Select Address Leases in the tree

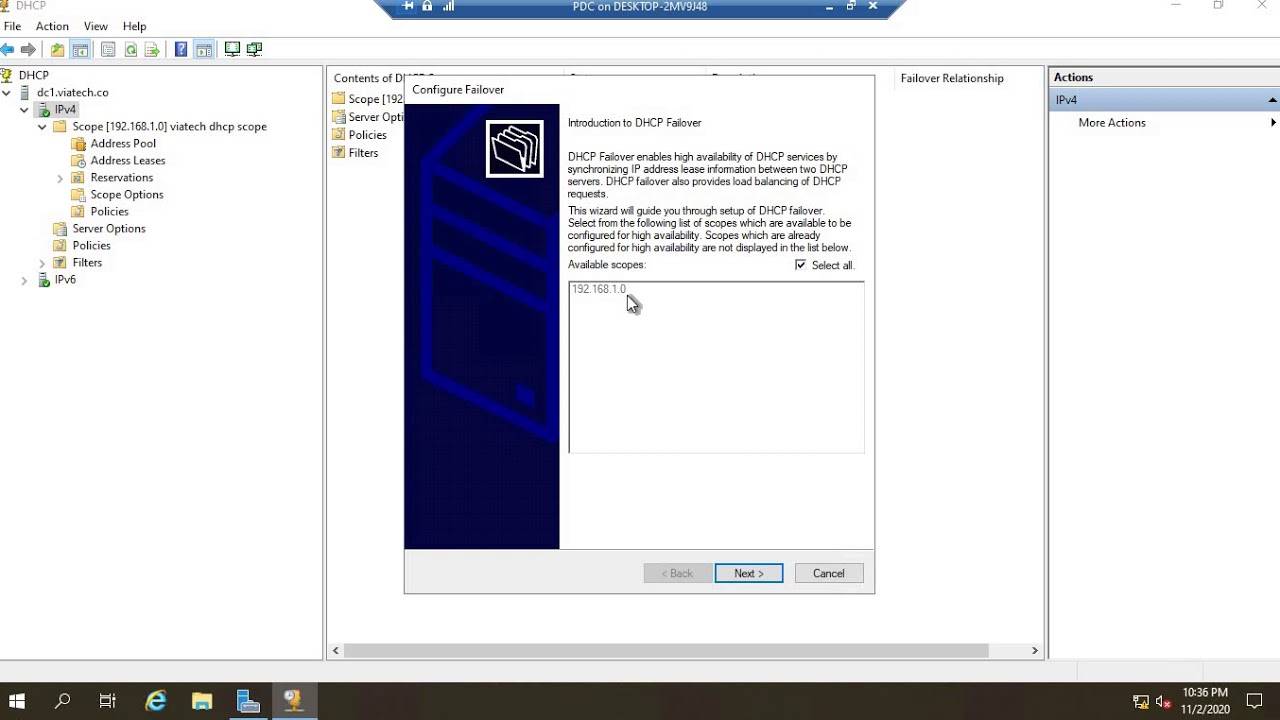point(128,160)
